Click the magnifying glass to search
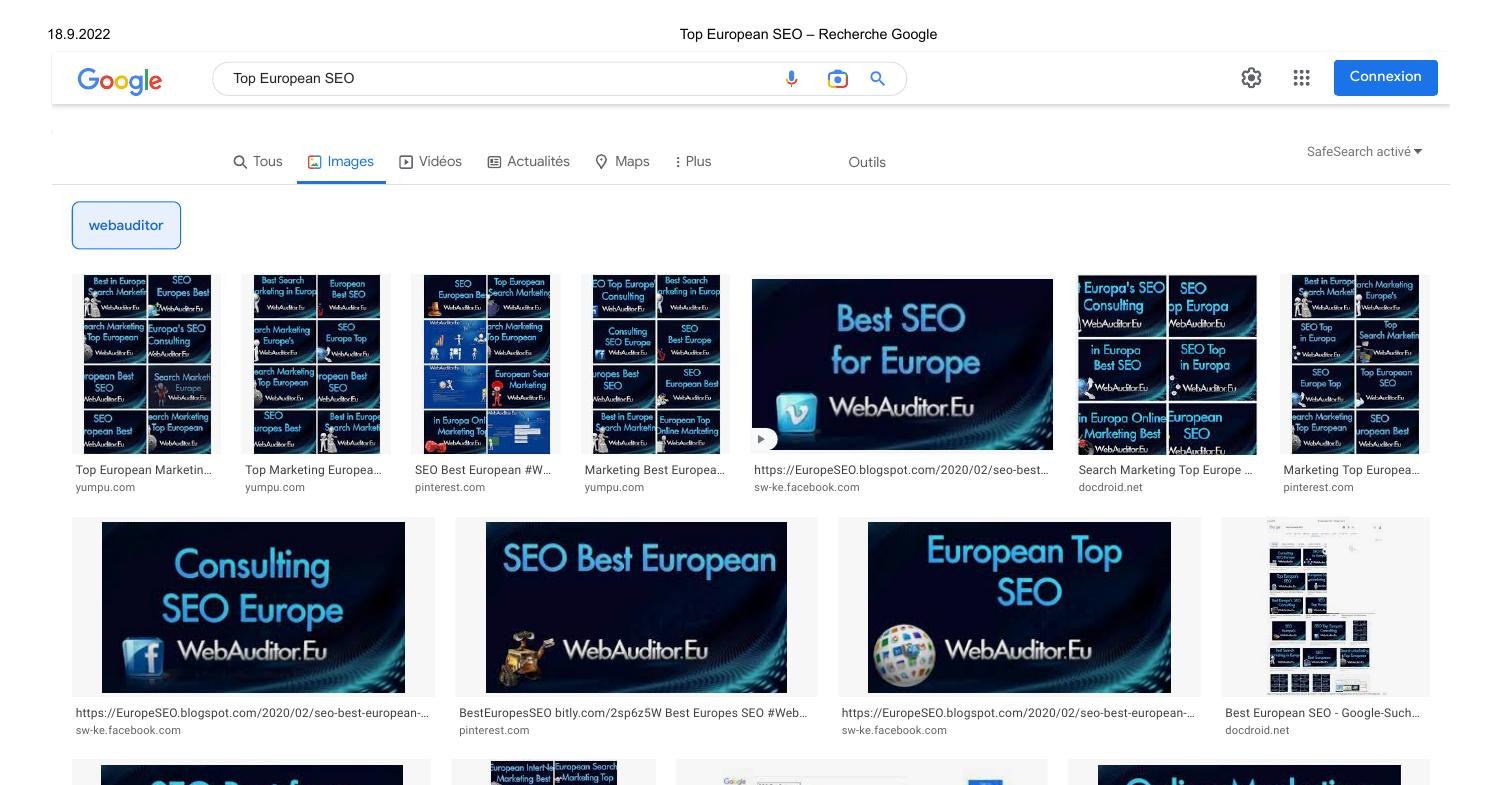 [x=877, y=78]
